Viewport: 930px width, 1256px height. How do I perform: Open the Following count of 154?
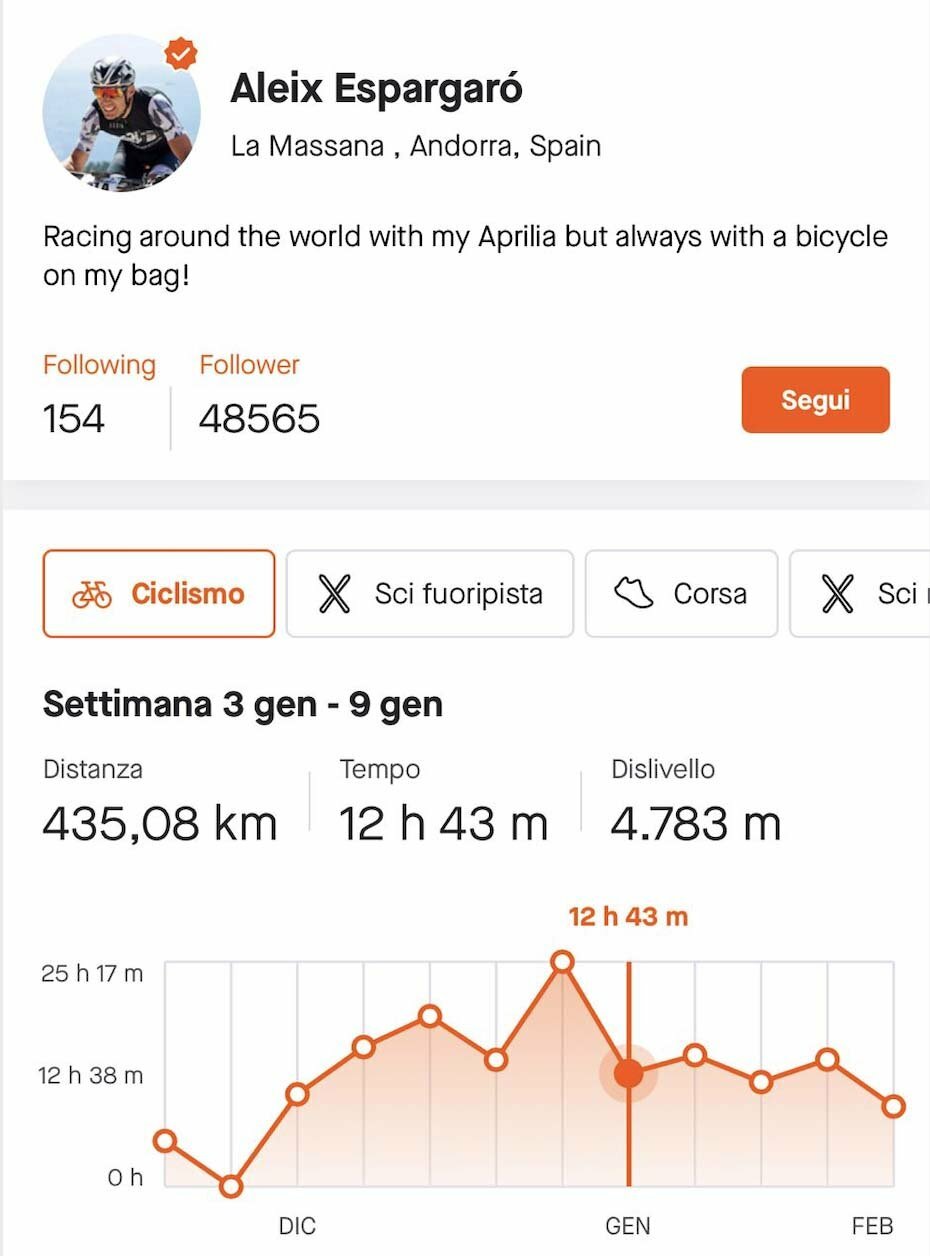74,418
